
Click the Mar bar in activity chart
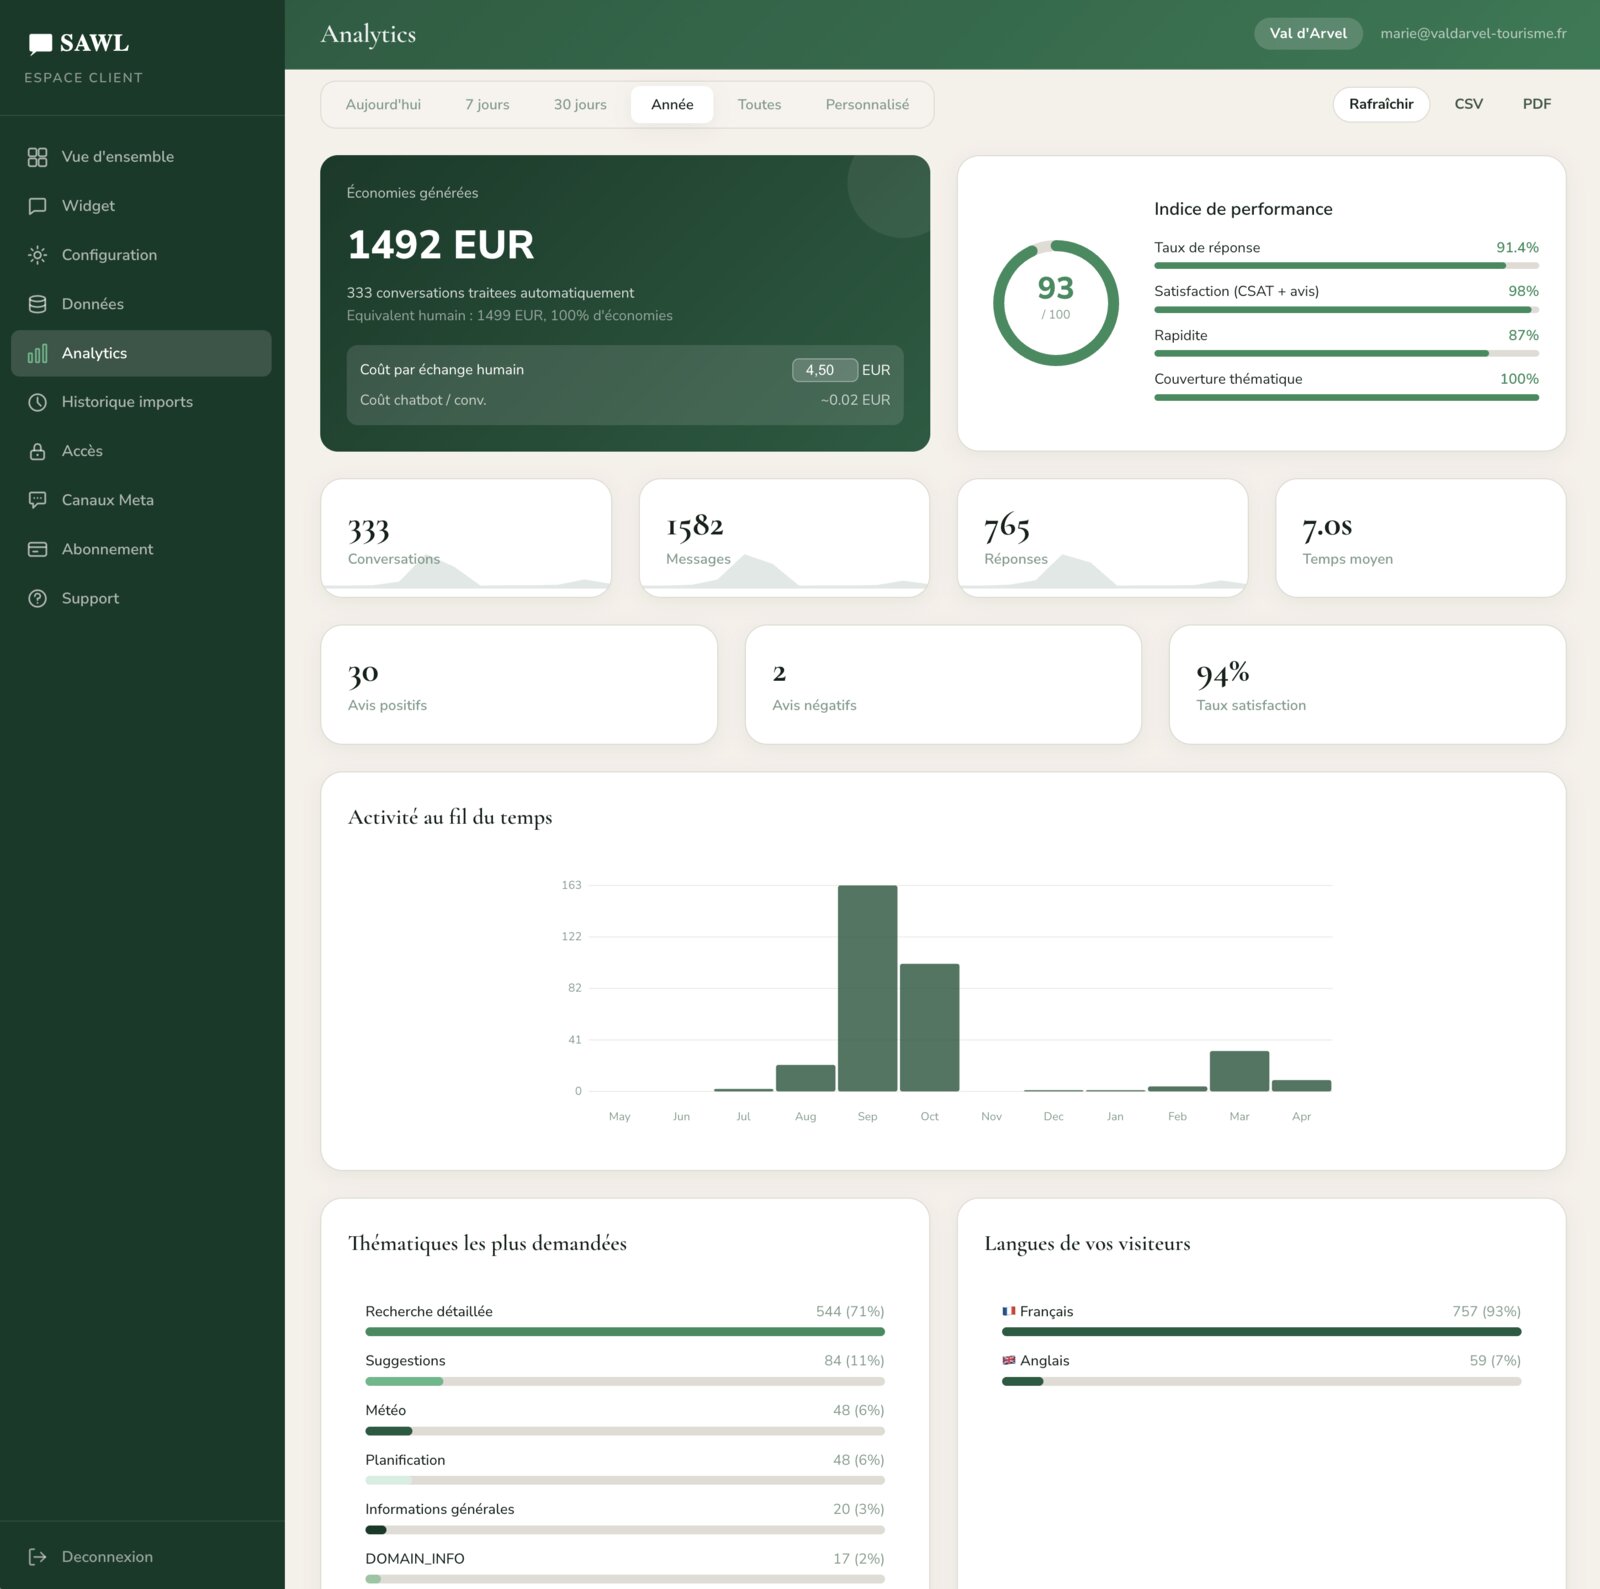1239,1071
